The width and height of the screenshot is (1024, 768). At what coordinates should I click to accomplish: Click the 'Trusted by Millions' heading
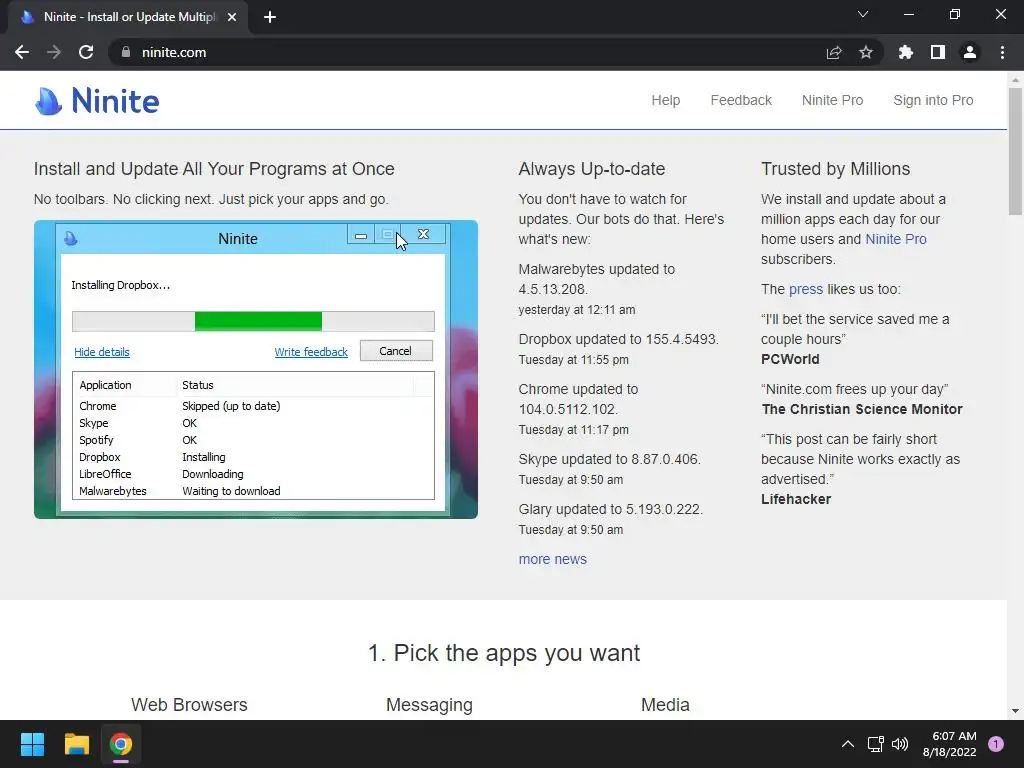tap(835, 168)
